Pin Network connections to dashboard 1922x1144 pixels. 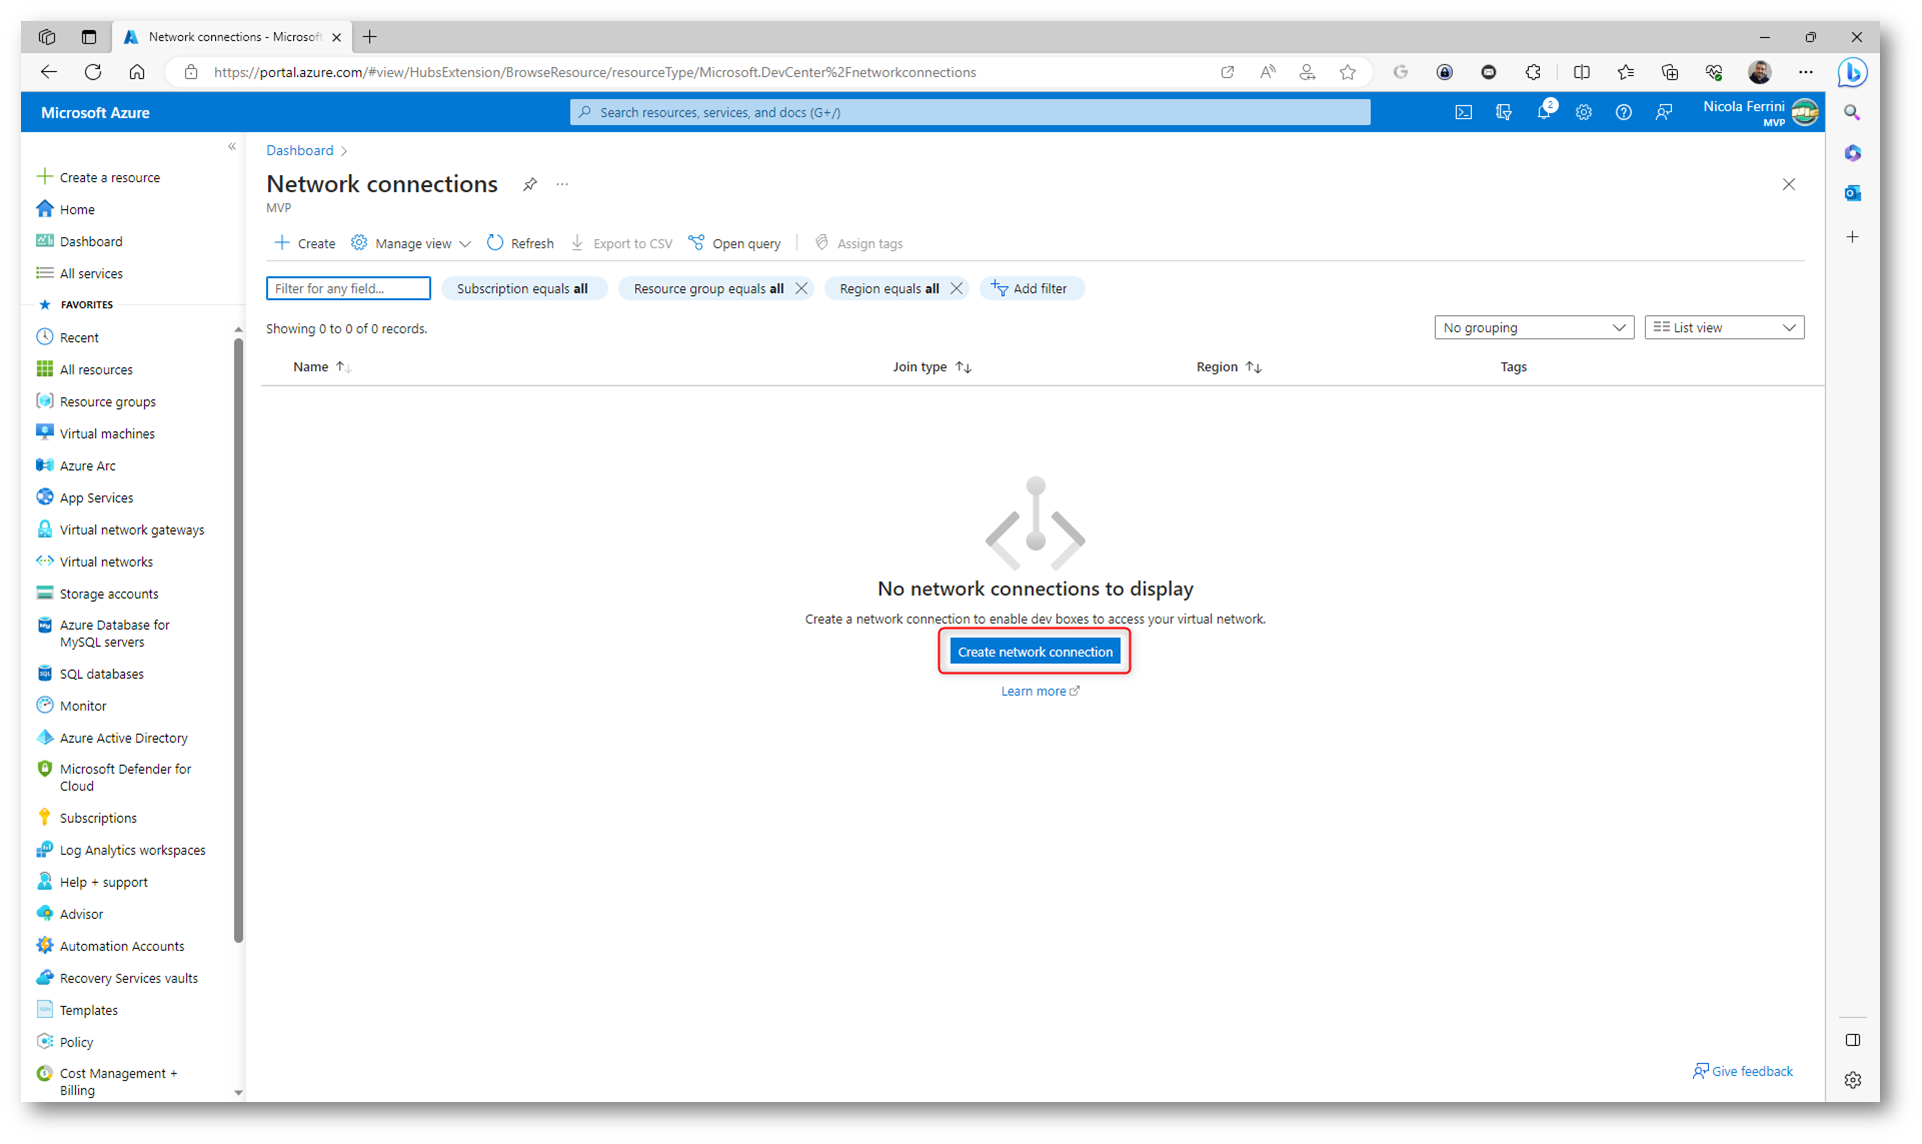(530, 184)
